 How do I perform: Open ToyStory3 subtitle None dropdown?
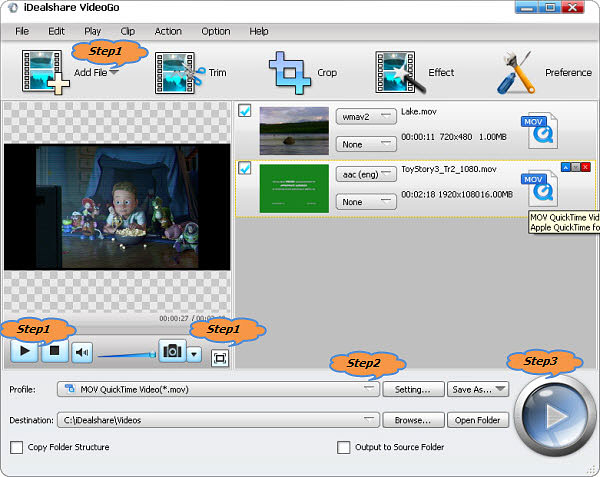[366, 202]
